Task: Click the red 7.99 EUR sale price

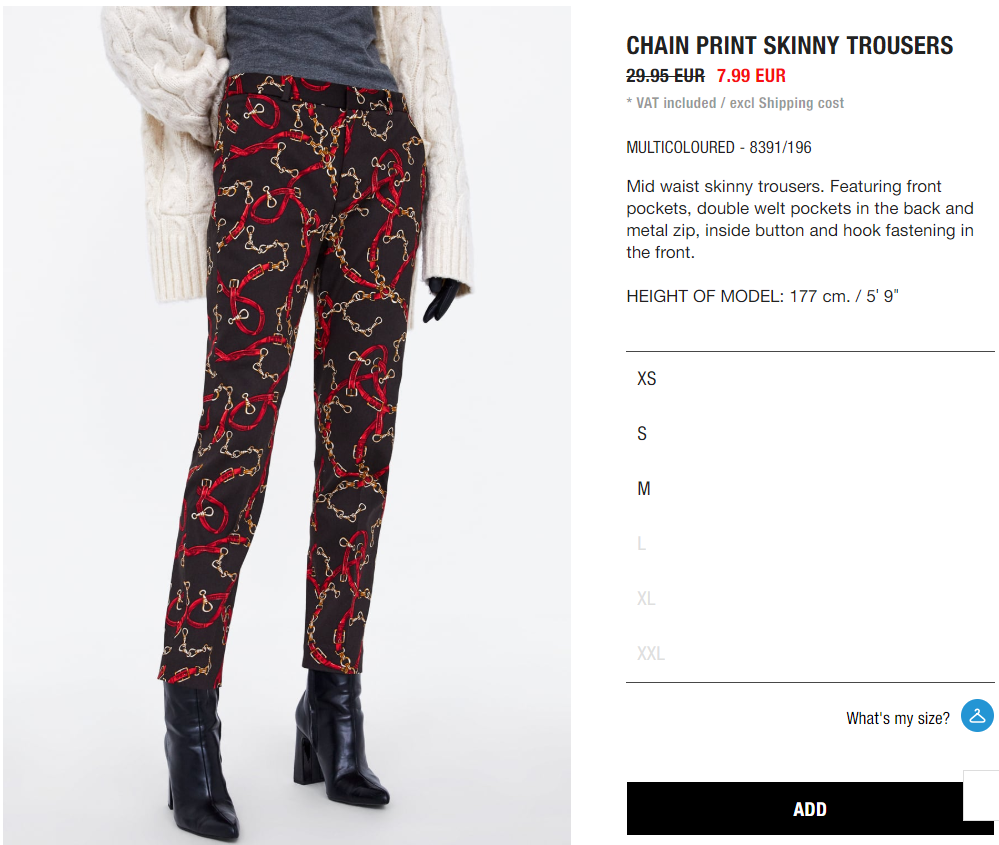Action: click(x=751, y=76)
